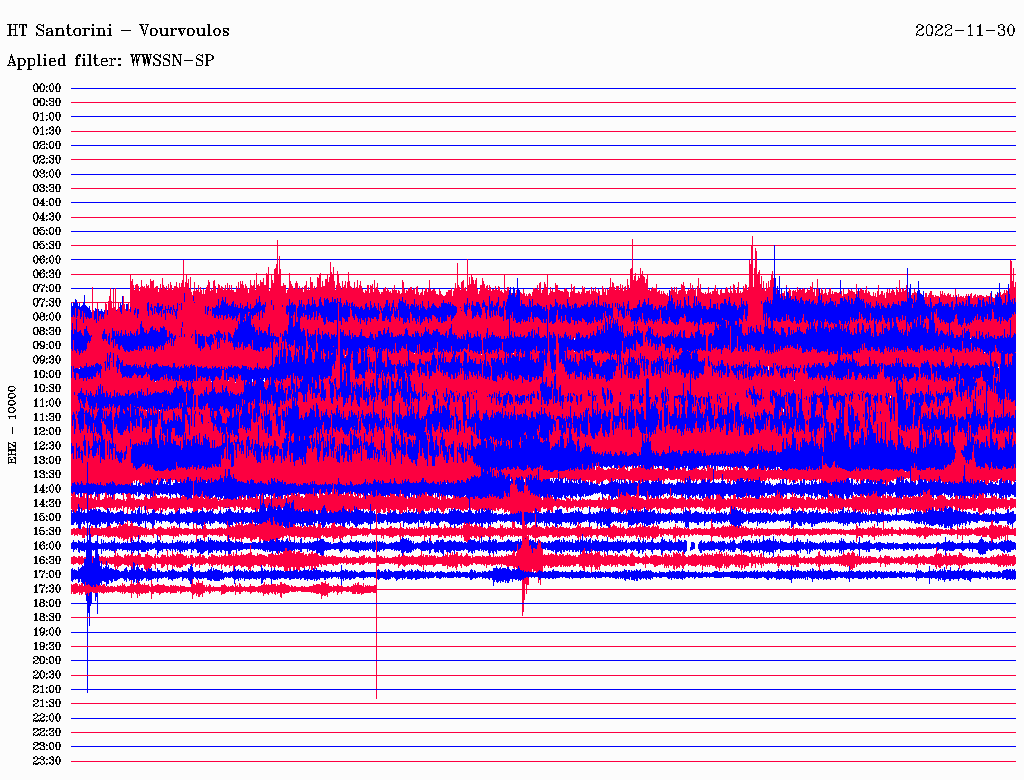1024x780 pixels.
Task: Select the 15:00 time row label
Action: [47, 517]
